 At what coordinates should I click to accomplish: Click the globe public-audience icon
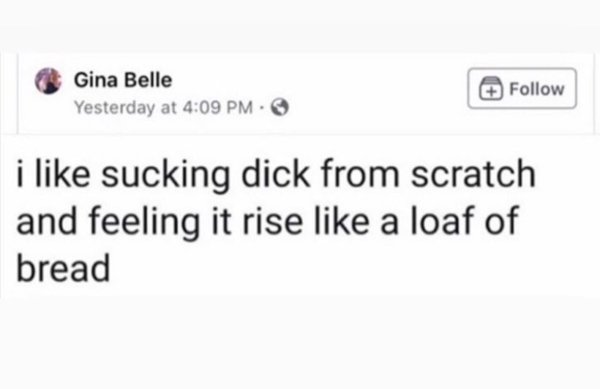pyautogui.click(x=280, y=107)
